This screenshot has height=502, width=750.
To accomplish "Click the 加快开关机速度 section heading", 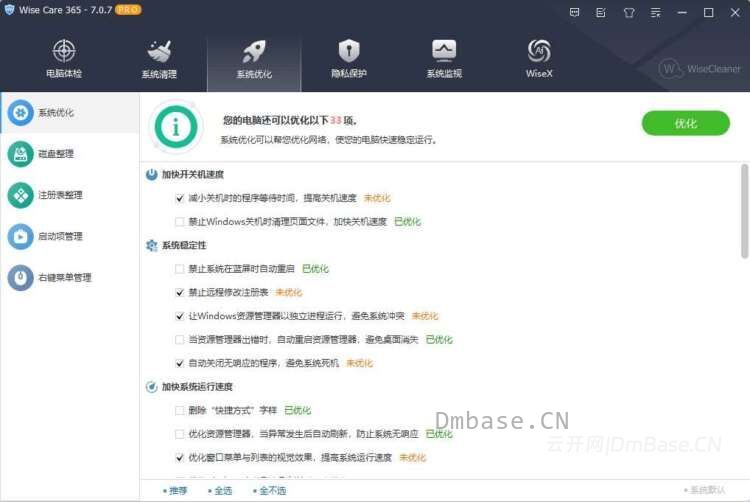I will (x=193, y=175).
